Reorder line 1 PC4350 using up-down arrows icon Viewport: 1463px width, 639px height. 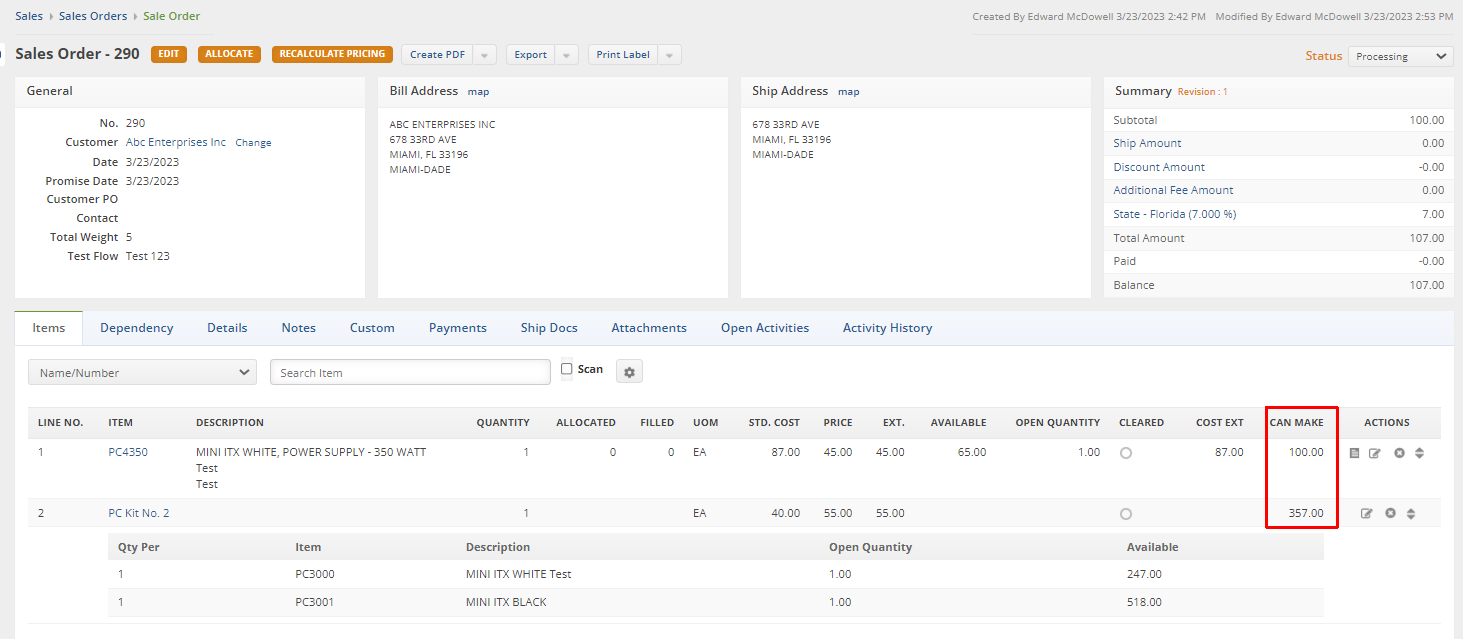1419,453
